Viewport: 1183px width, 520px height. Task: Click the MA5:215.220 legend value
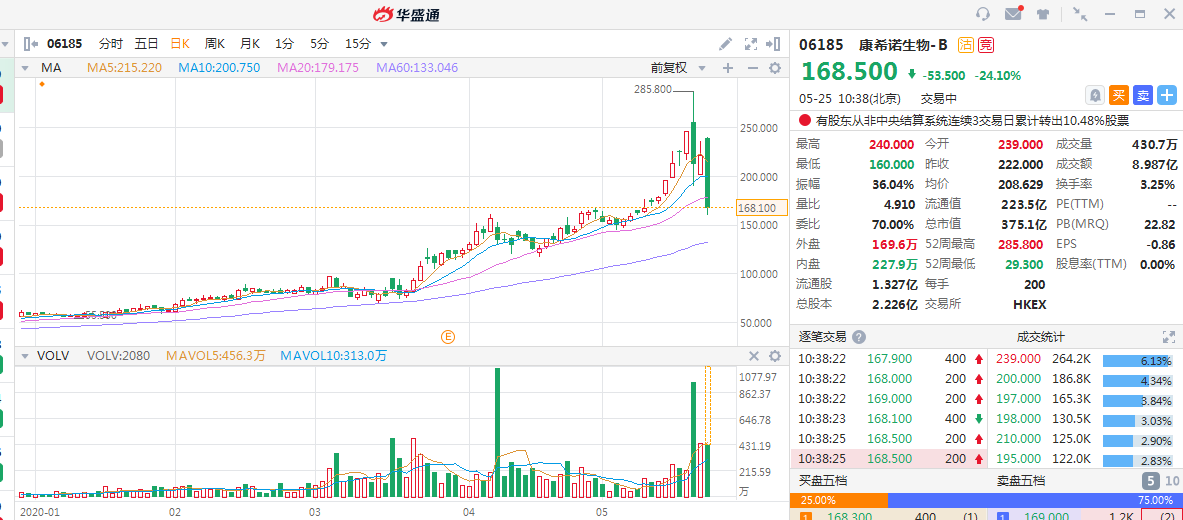point(124,68)
